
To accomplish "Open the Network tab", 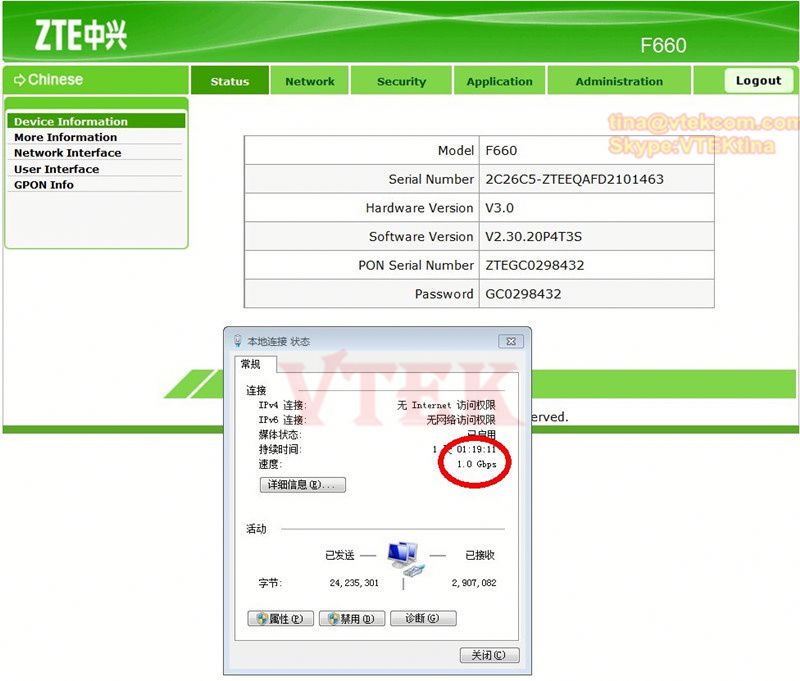I will (x=310, y=81).
